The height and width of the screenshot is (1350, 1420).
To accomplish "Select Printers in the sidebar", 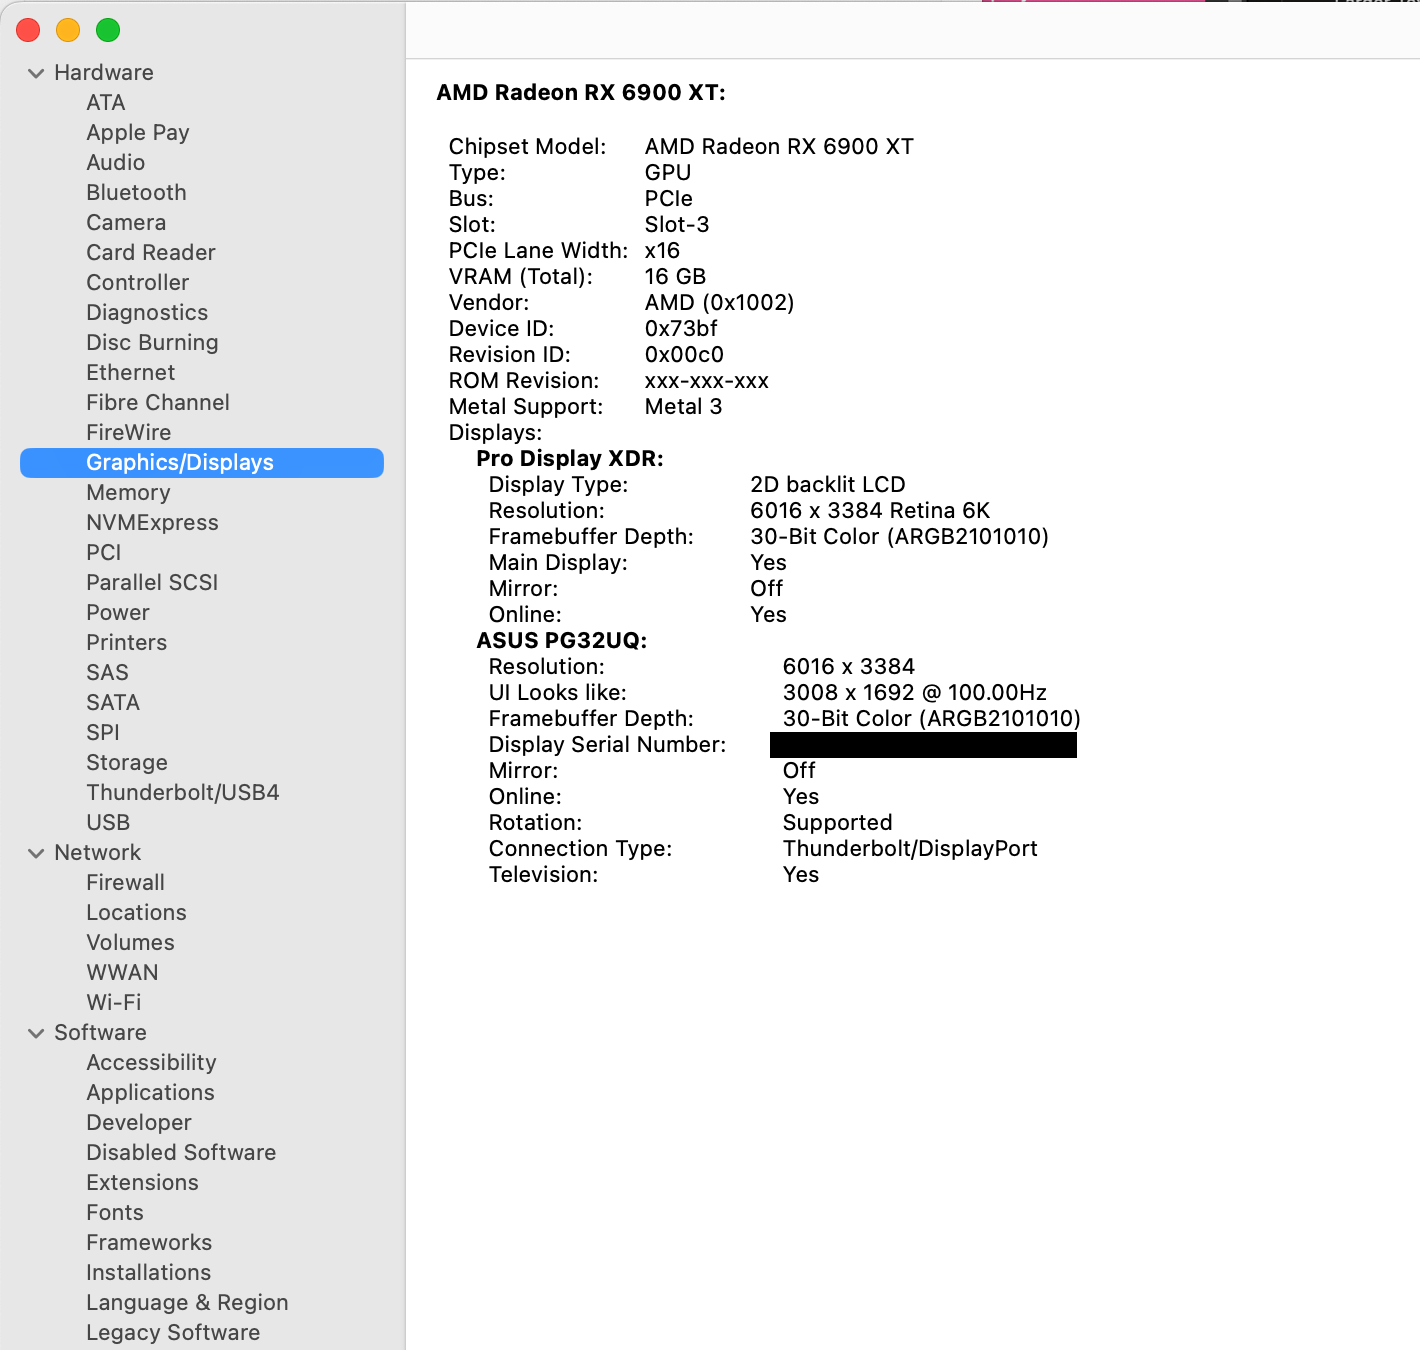I will 126,643.
